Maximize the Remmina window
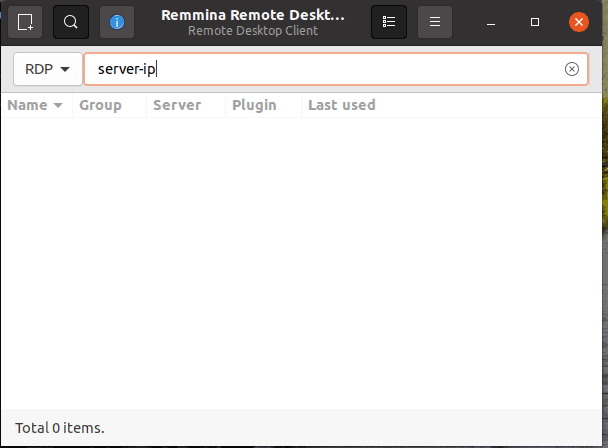The width and height of the screenshot is (608, 448). [535, 22]
